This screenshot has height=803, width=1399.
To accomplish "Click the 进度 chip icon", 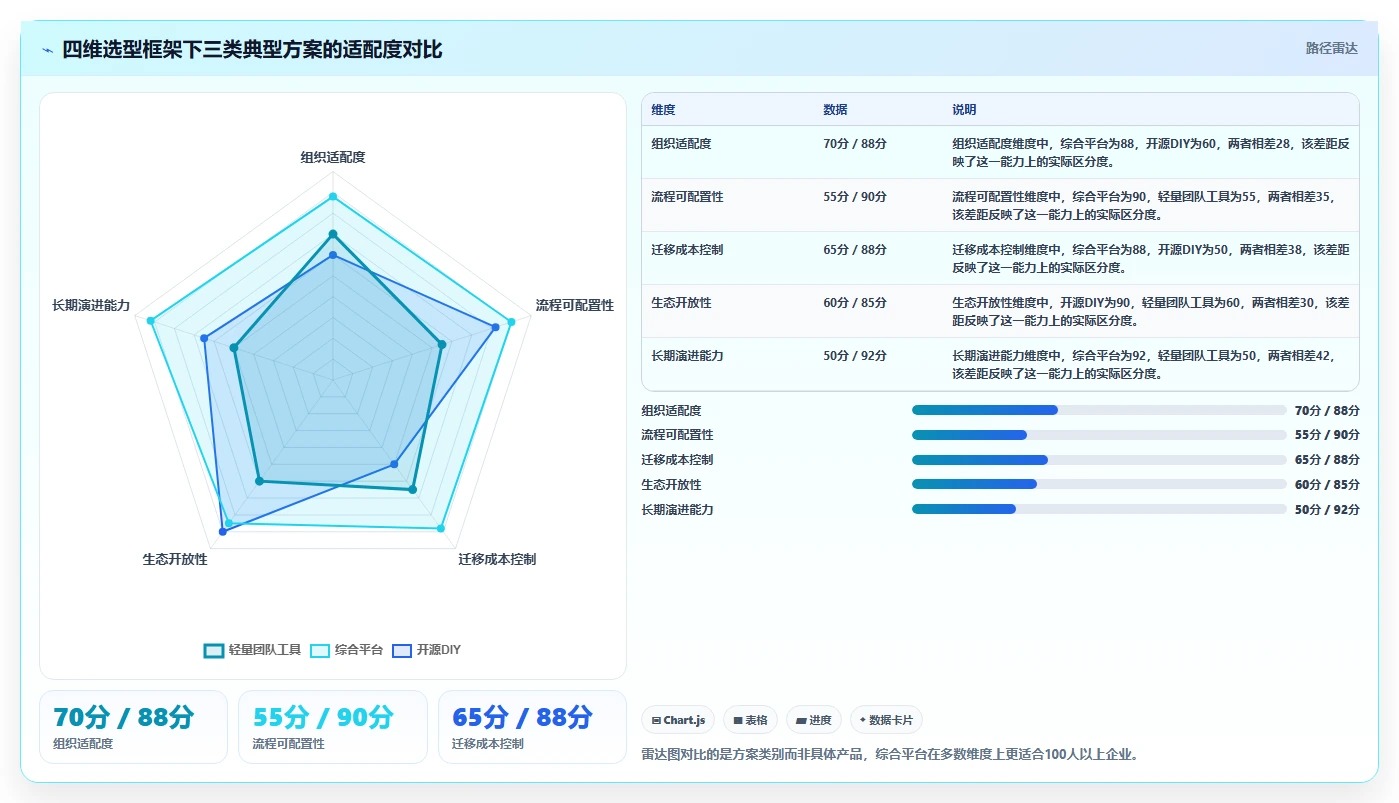I will (x=801, y=720).
